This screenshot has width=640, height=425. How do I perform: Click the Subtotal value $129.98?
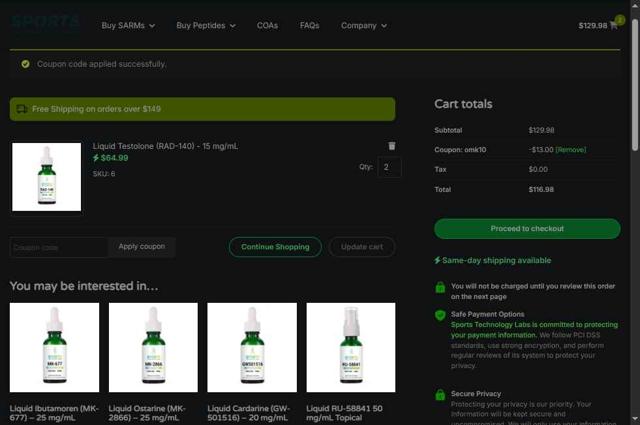tap(541, 130)
